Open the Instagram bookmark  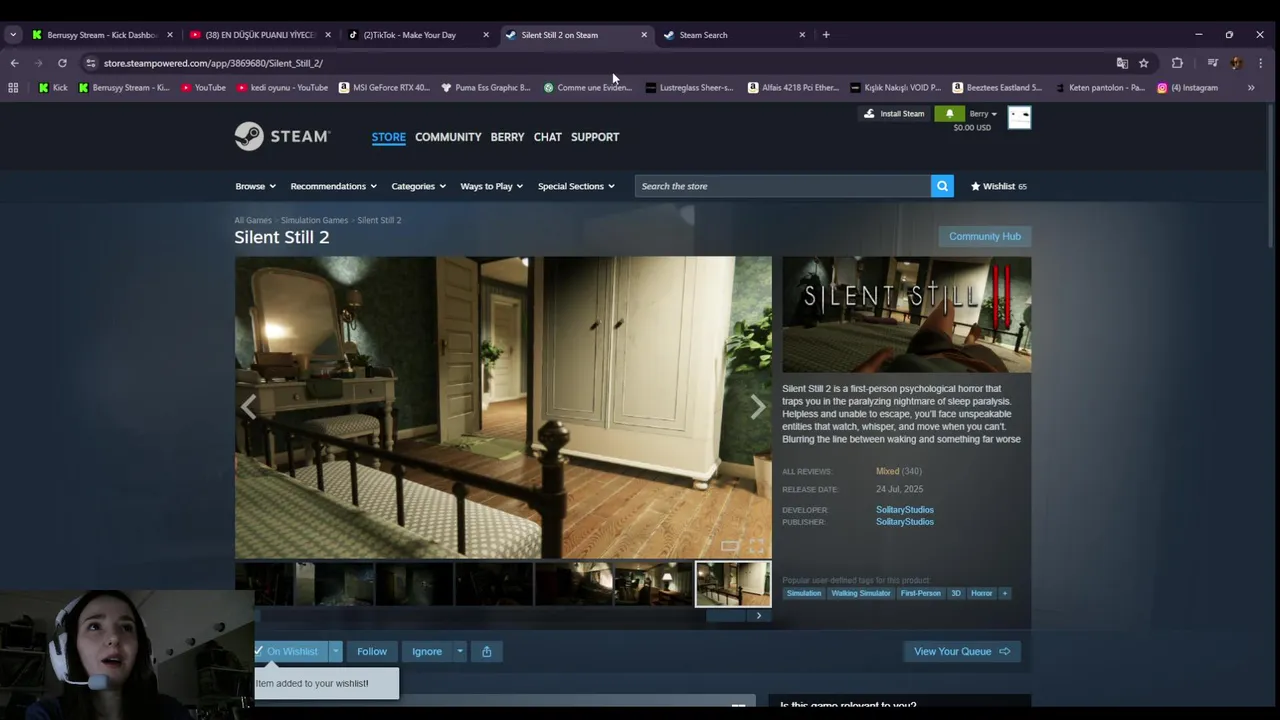click(1188, 88)
